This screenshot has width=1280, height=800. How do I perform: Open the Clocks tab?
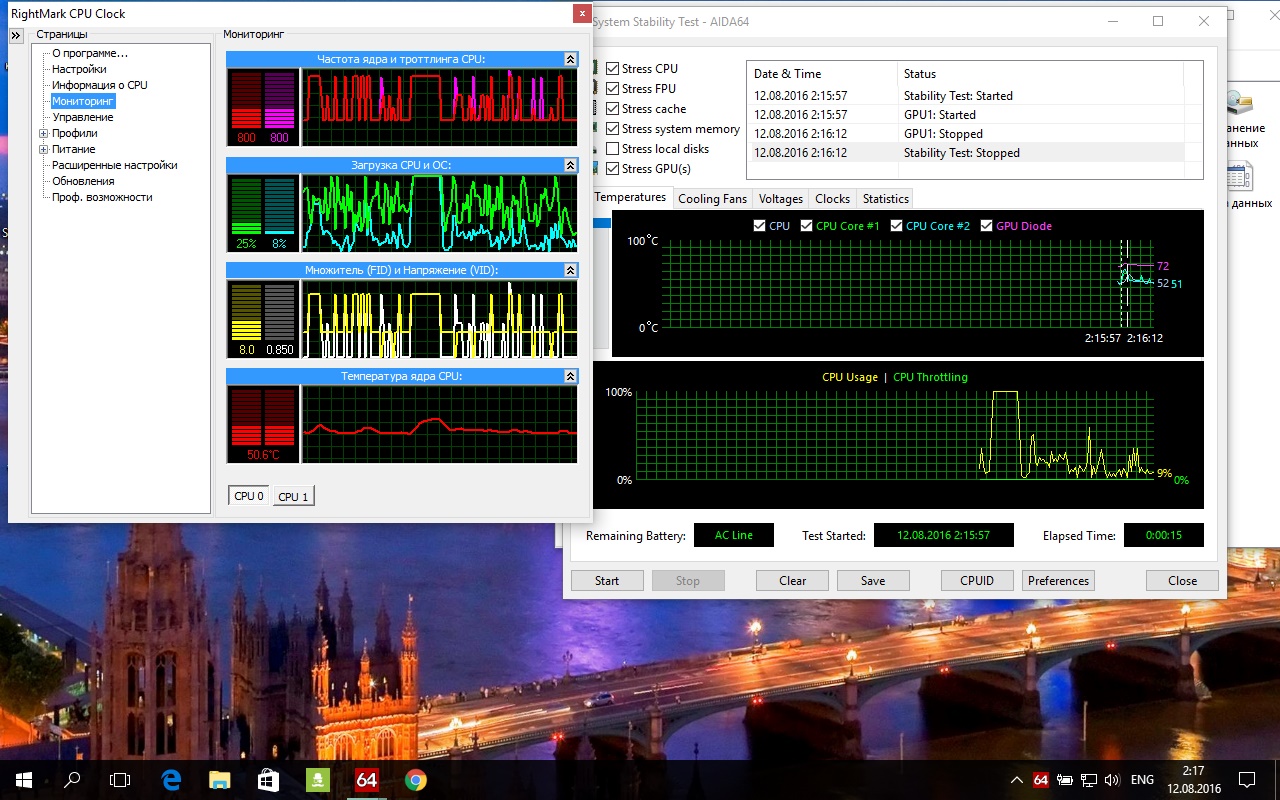tap(832, 198)
